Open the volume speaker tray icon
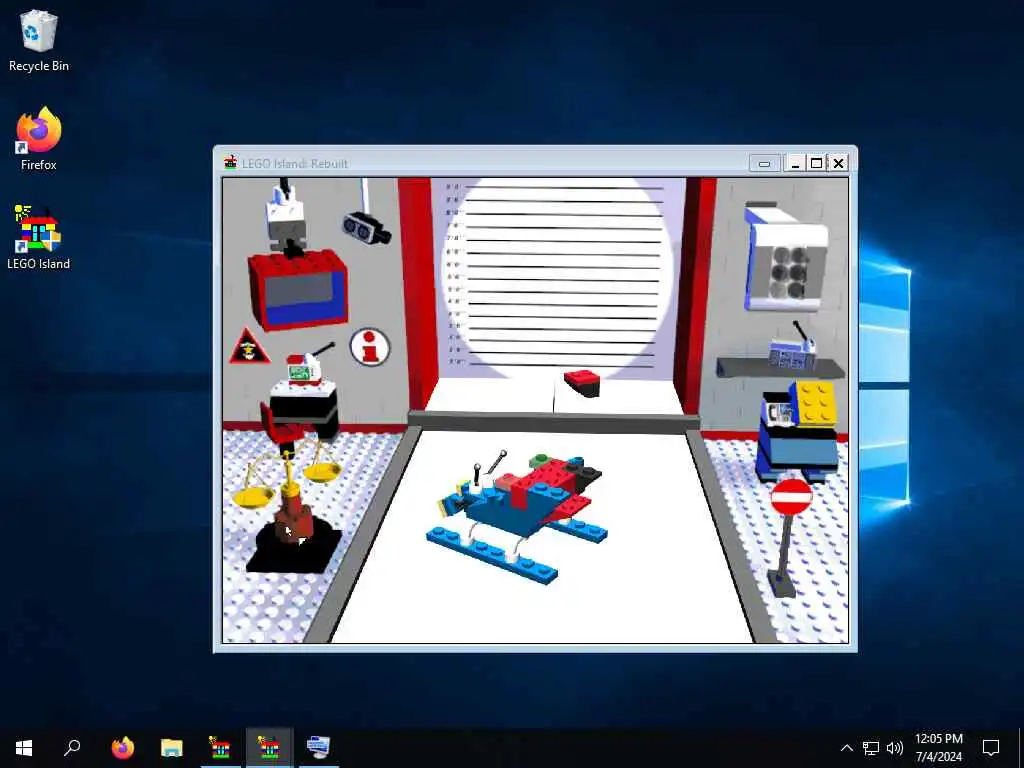This screenshot has width=1024, height=768. click(x=895, y=748)
